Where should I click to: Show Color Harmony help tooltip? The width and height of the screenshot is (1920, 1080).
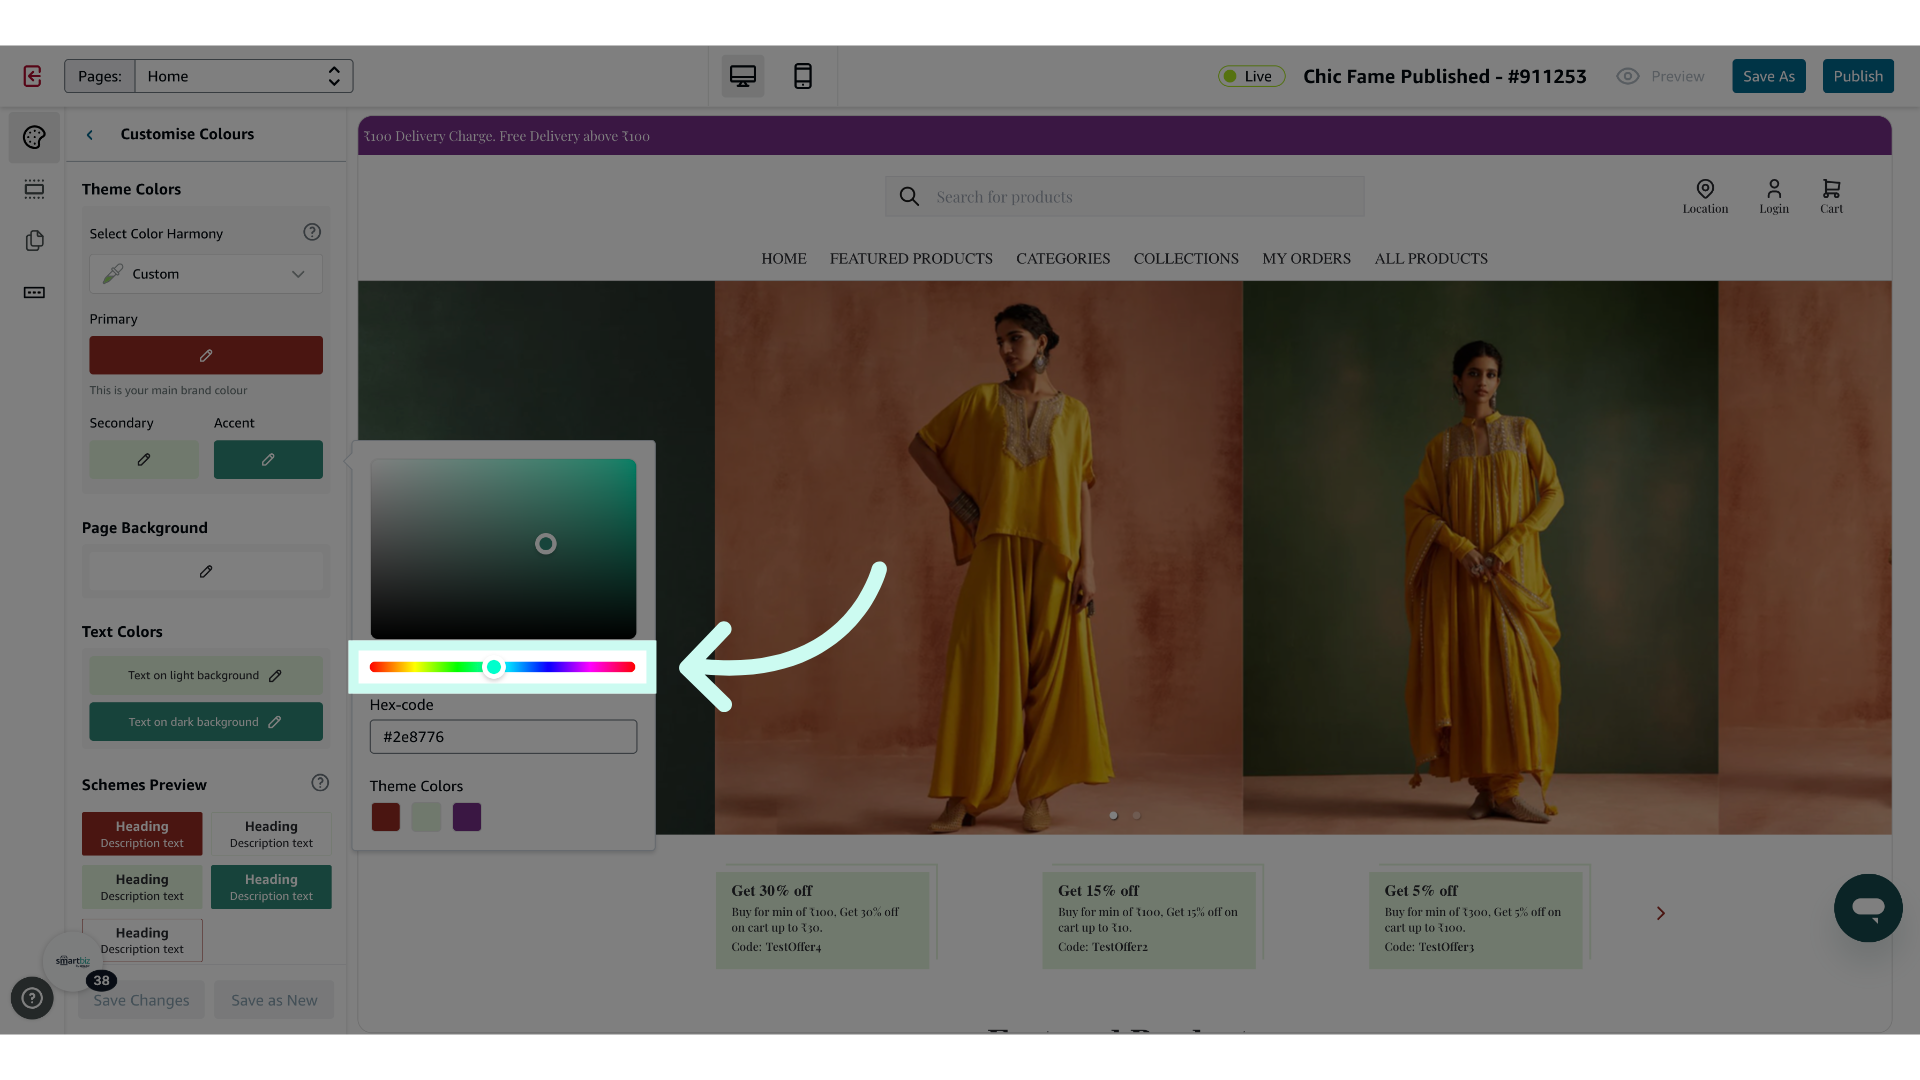pos(312,232)
